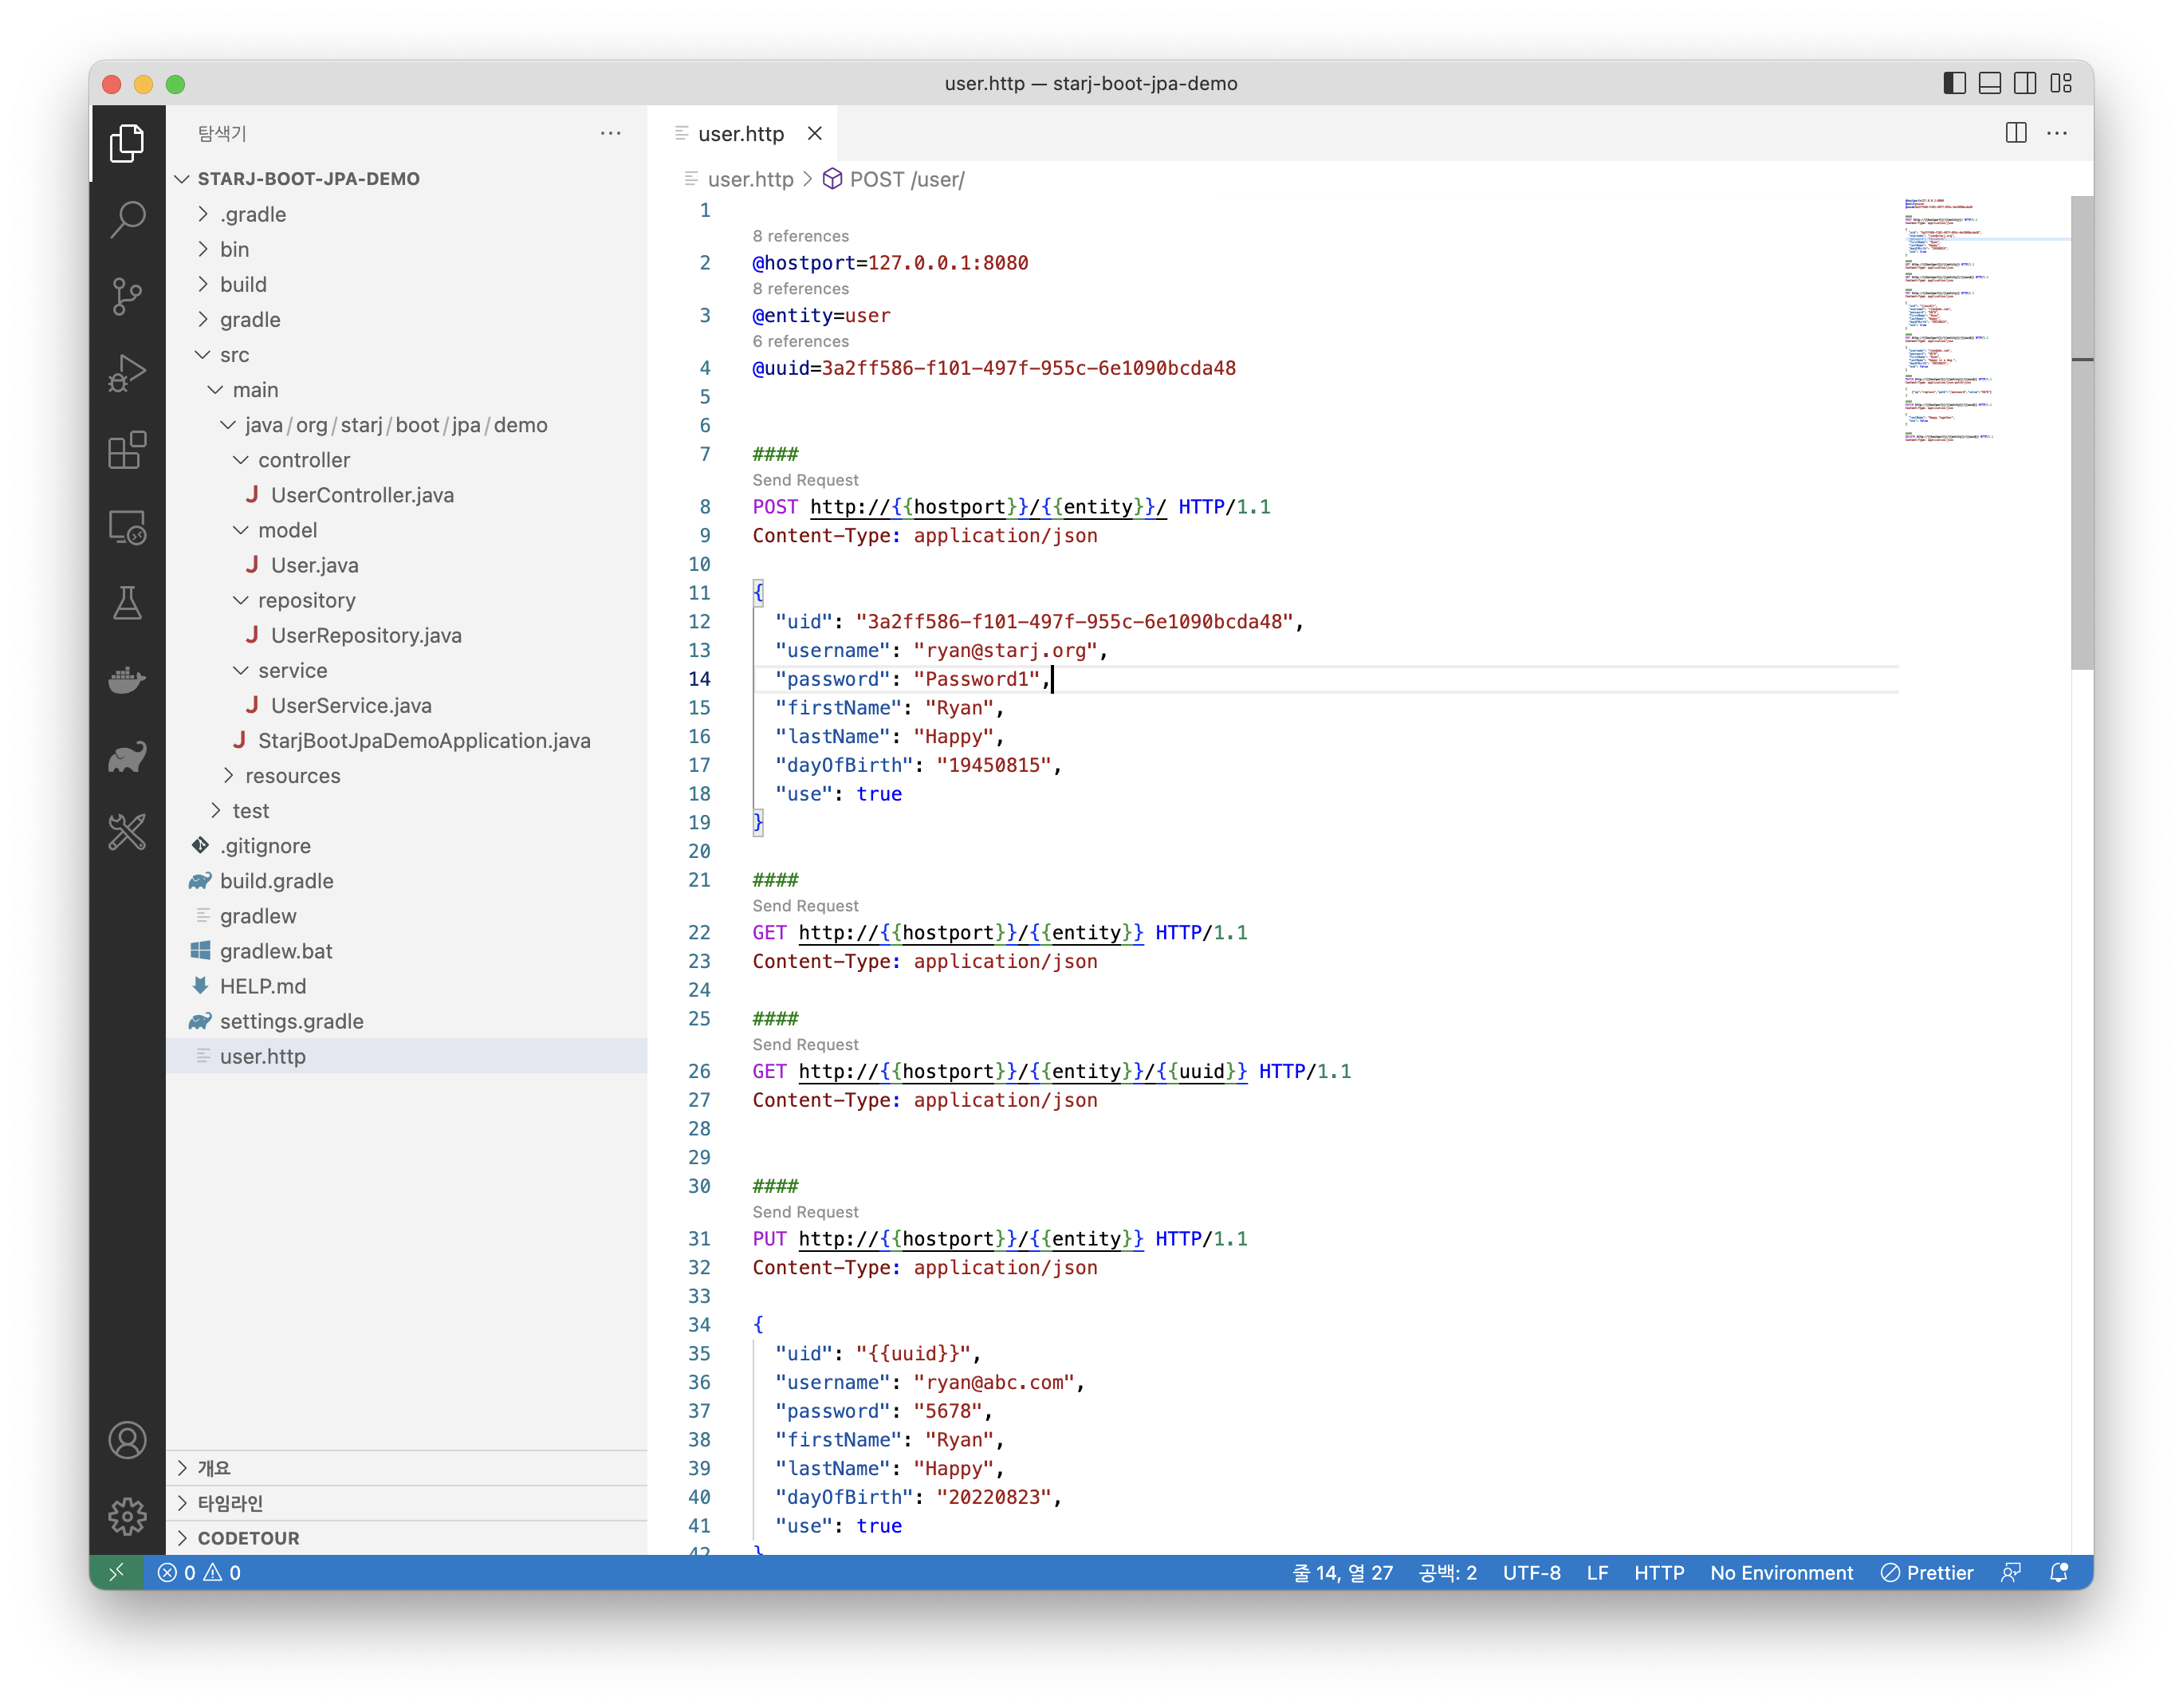Open the Extensions view
2183x1708 pixels.
coord(127,450)
